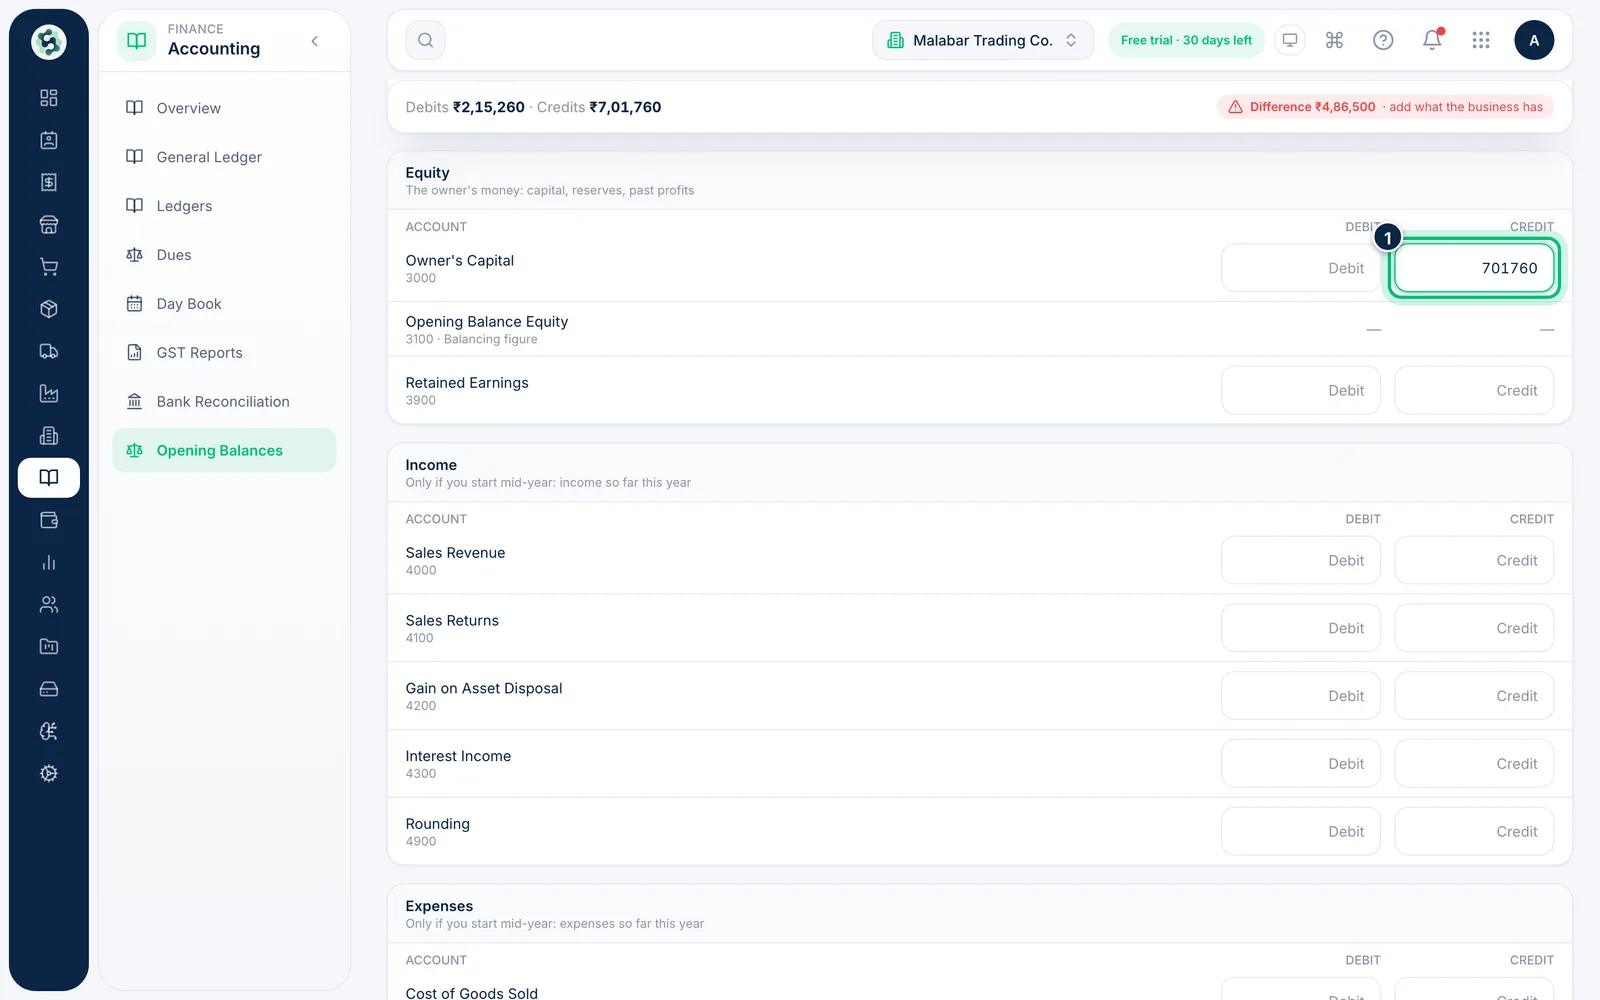Click the Rounding debit field
The image size is (1600, 1000).
[1301, 832]
